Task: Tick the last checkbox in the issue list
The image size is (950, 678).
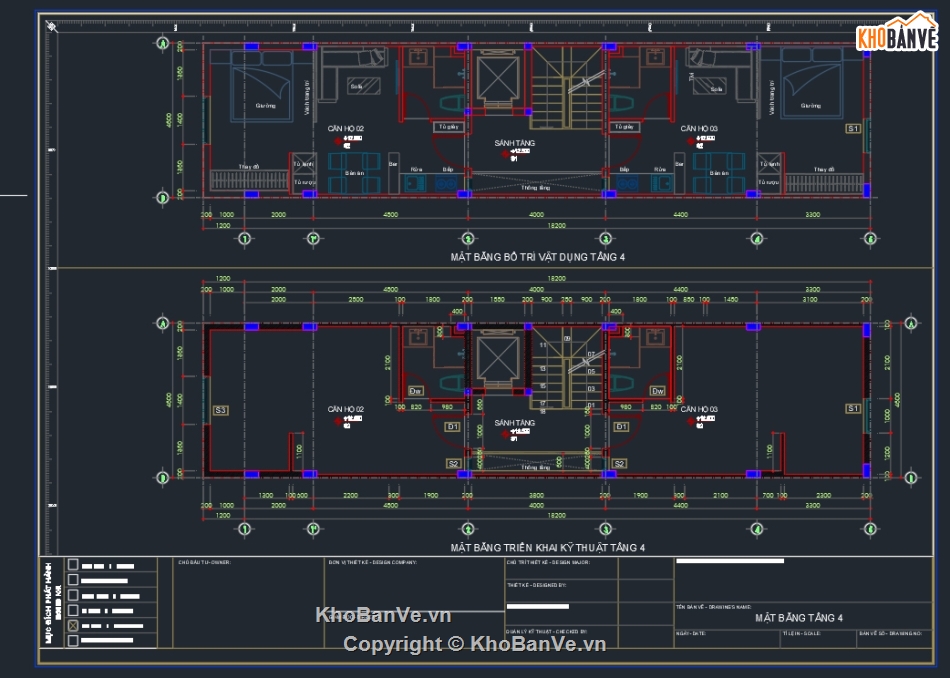Action: tap(72, 642)
